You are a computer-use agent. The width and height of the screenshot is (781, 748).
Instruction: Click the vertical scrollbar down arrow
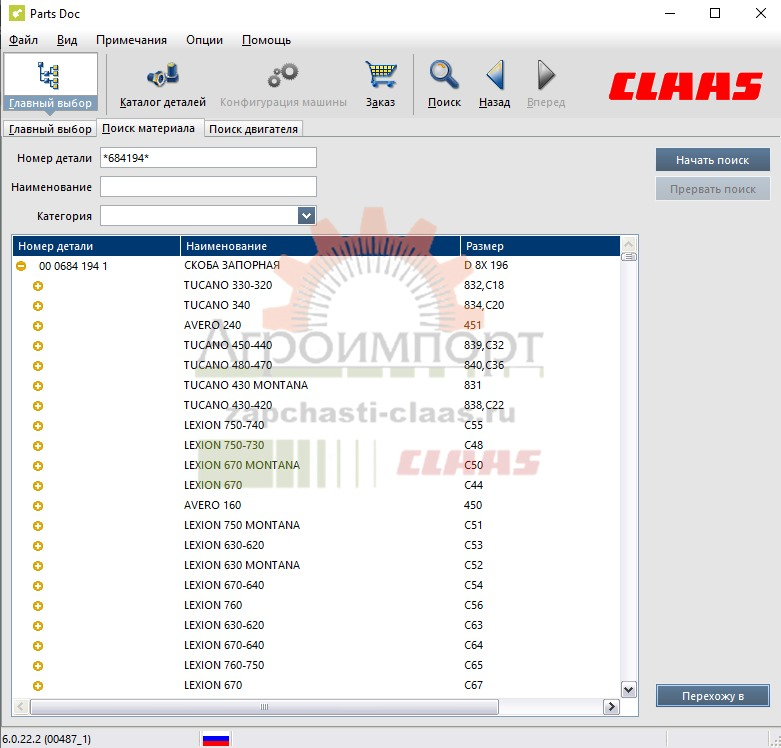click(x=629, y=690)
